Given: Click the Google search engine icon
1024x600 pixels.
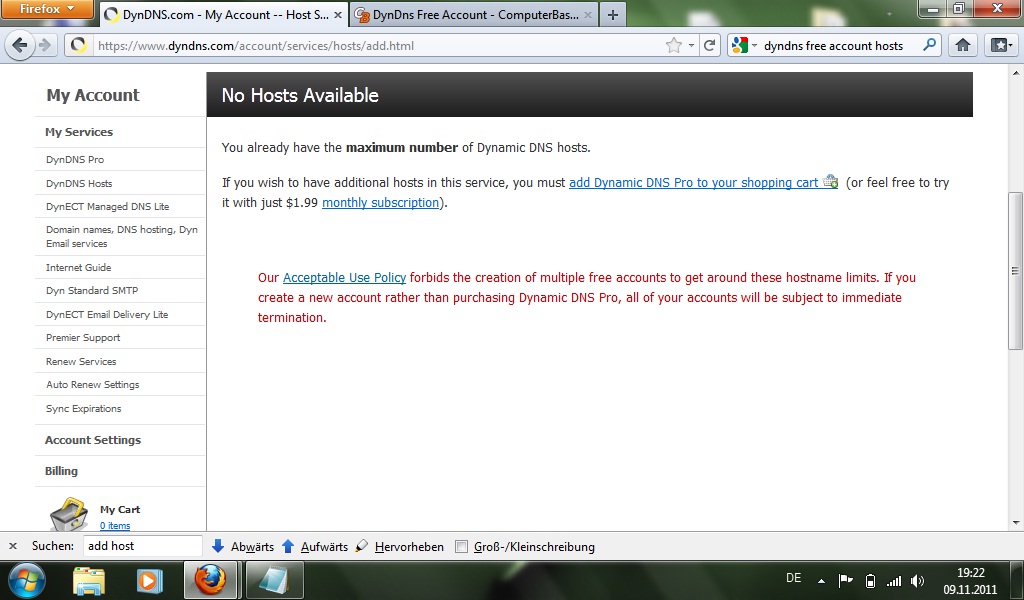Looking at the screenshot, I should [739, 45].
